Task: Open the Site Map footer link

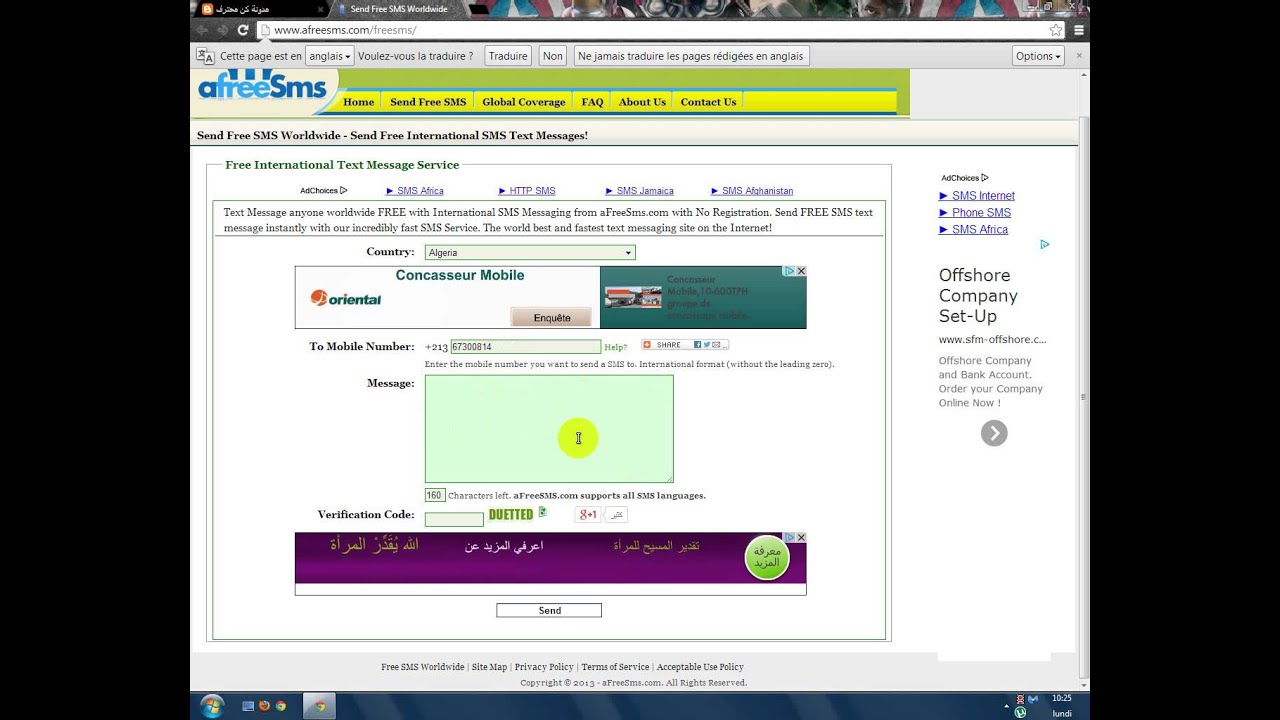Action: 489,667
